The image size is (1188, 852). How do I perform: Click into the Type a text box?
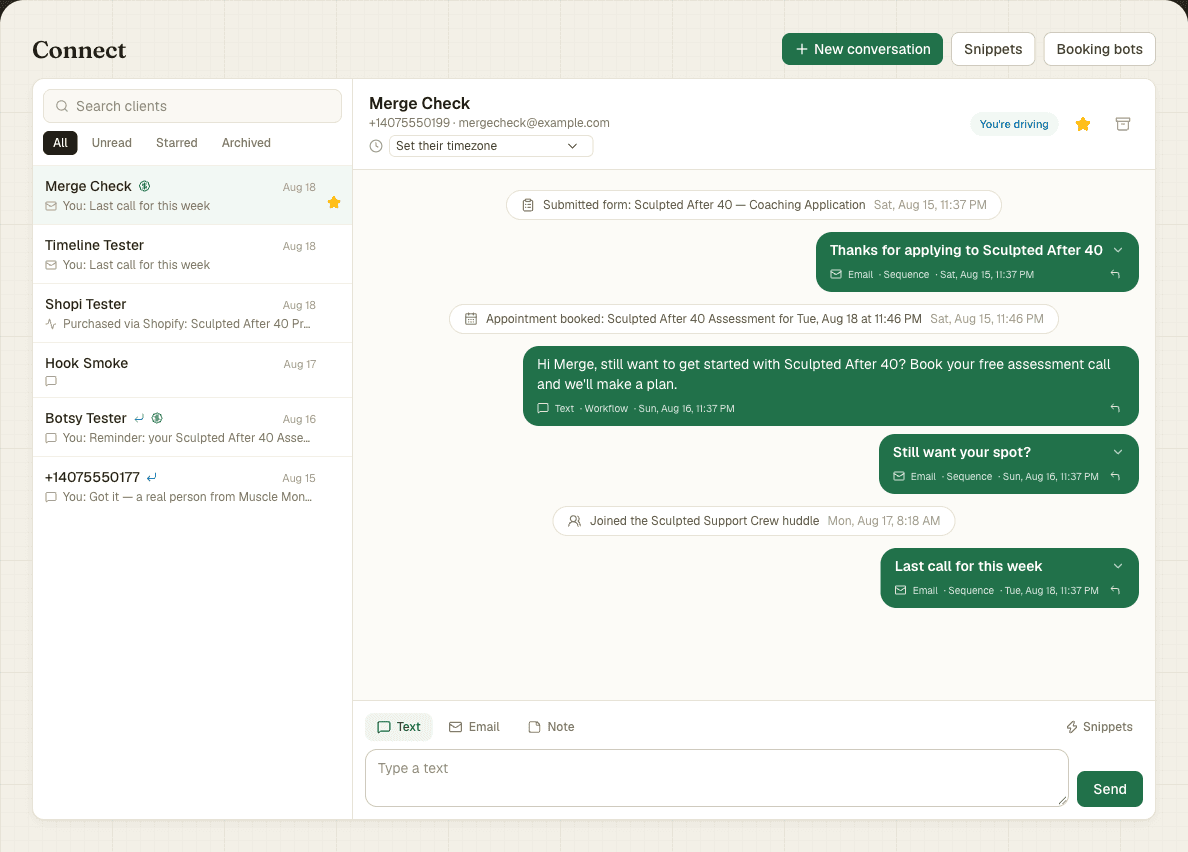point(717,778)
